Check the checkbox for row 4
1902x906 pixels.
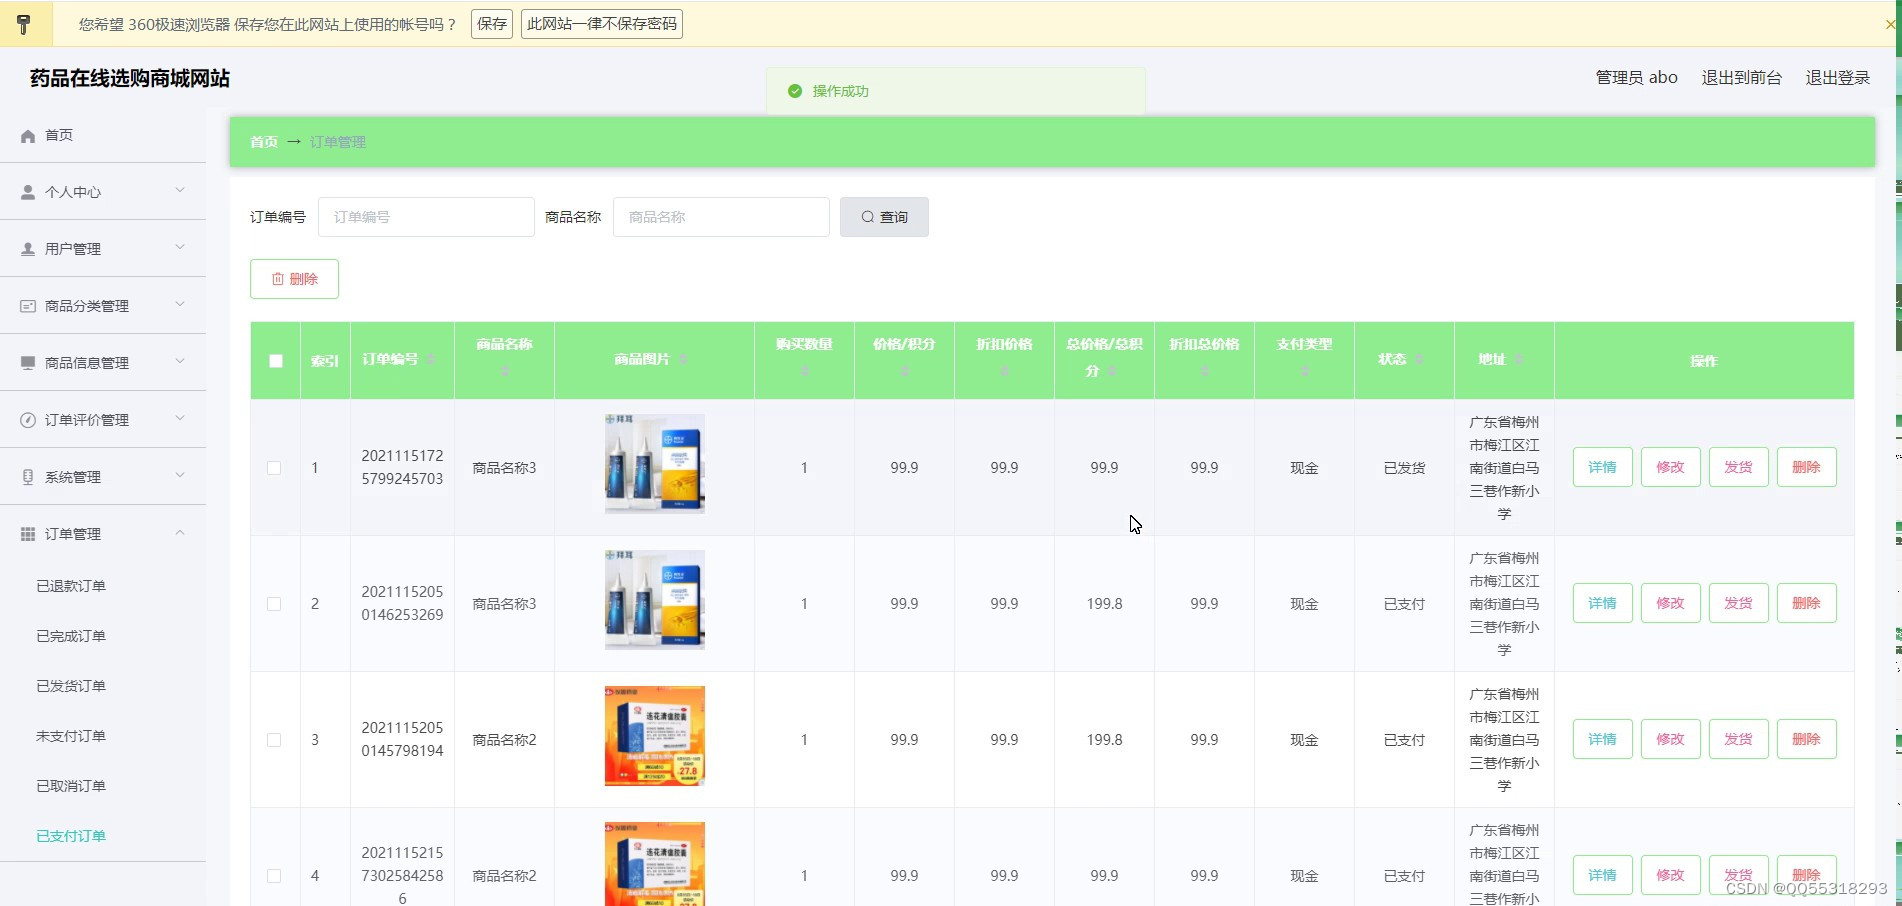(x=274, y=876)
